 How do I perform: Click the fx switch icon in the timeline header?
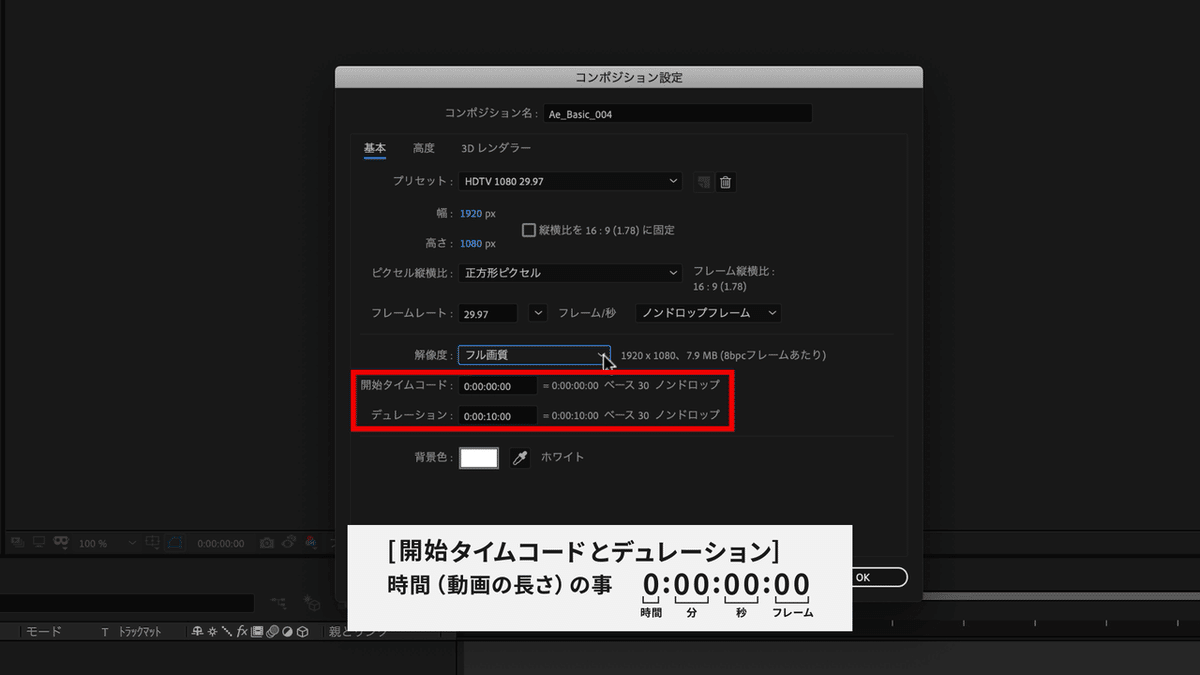pyautogui.click(x=241, y=631)
